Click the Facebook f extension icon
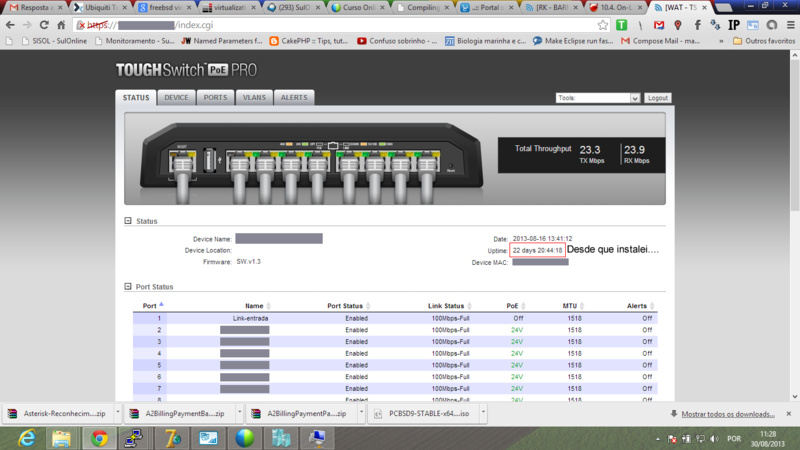 tap(697, 25)
